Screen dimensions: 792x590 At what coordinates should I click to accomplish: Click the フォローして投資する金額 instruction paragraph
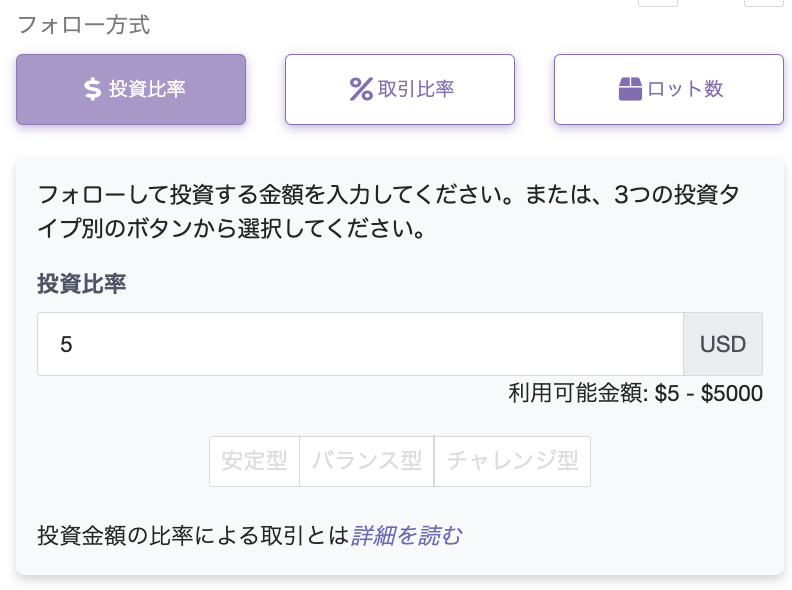point(388,212)
